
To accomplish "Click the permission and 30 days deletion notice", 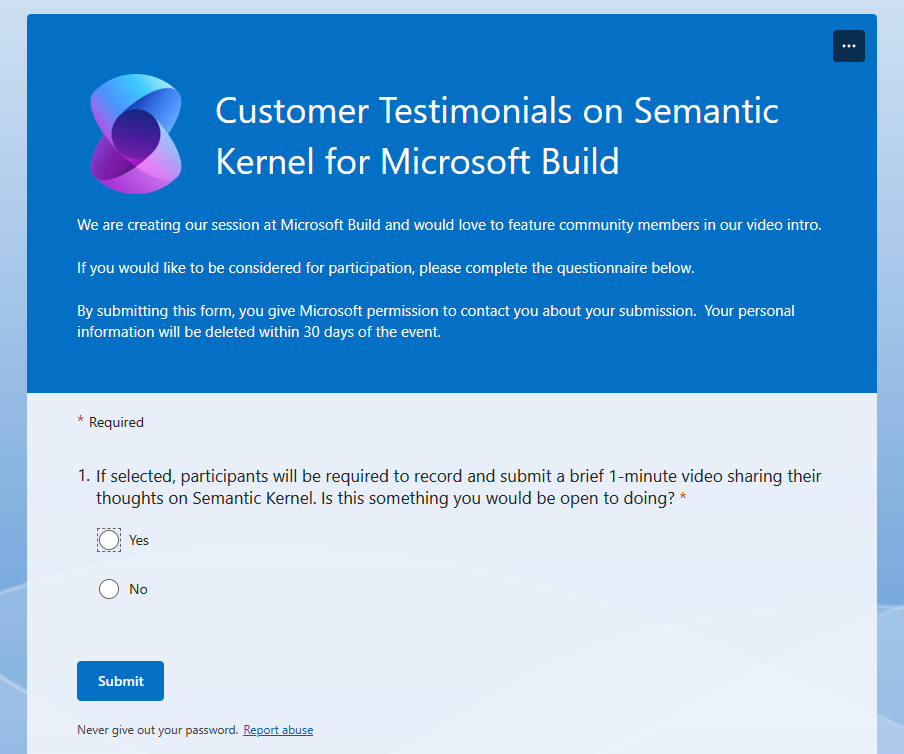I will [436, 321].
